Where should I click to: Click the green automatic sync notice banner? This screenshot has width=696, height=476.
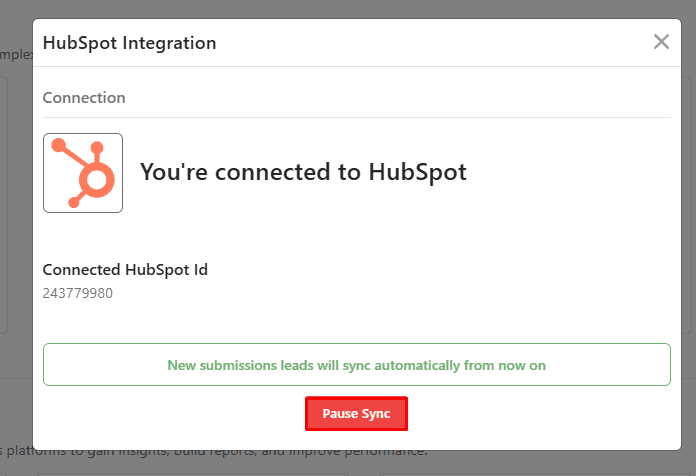click(x=356, y=365)
